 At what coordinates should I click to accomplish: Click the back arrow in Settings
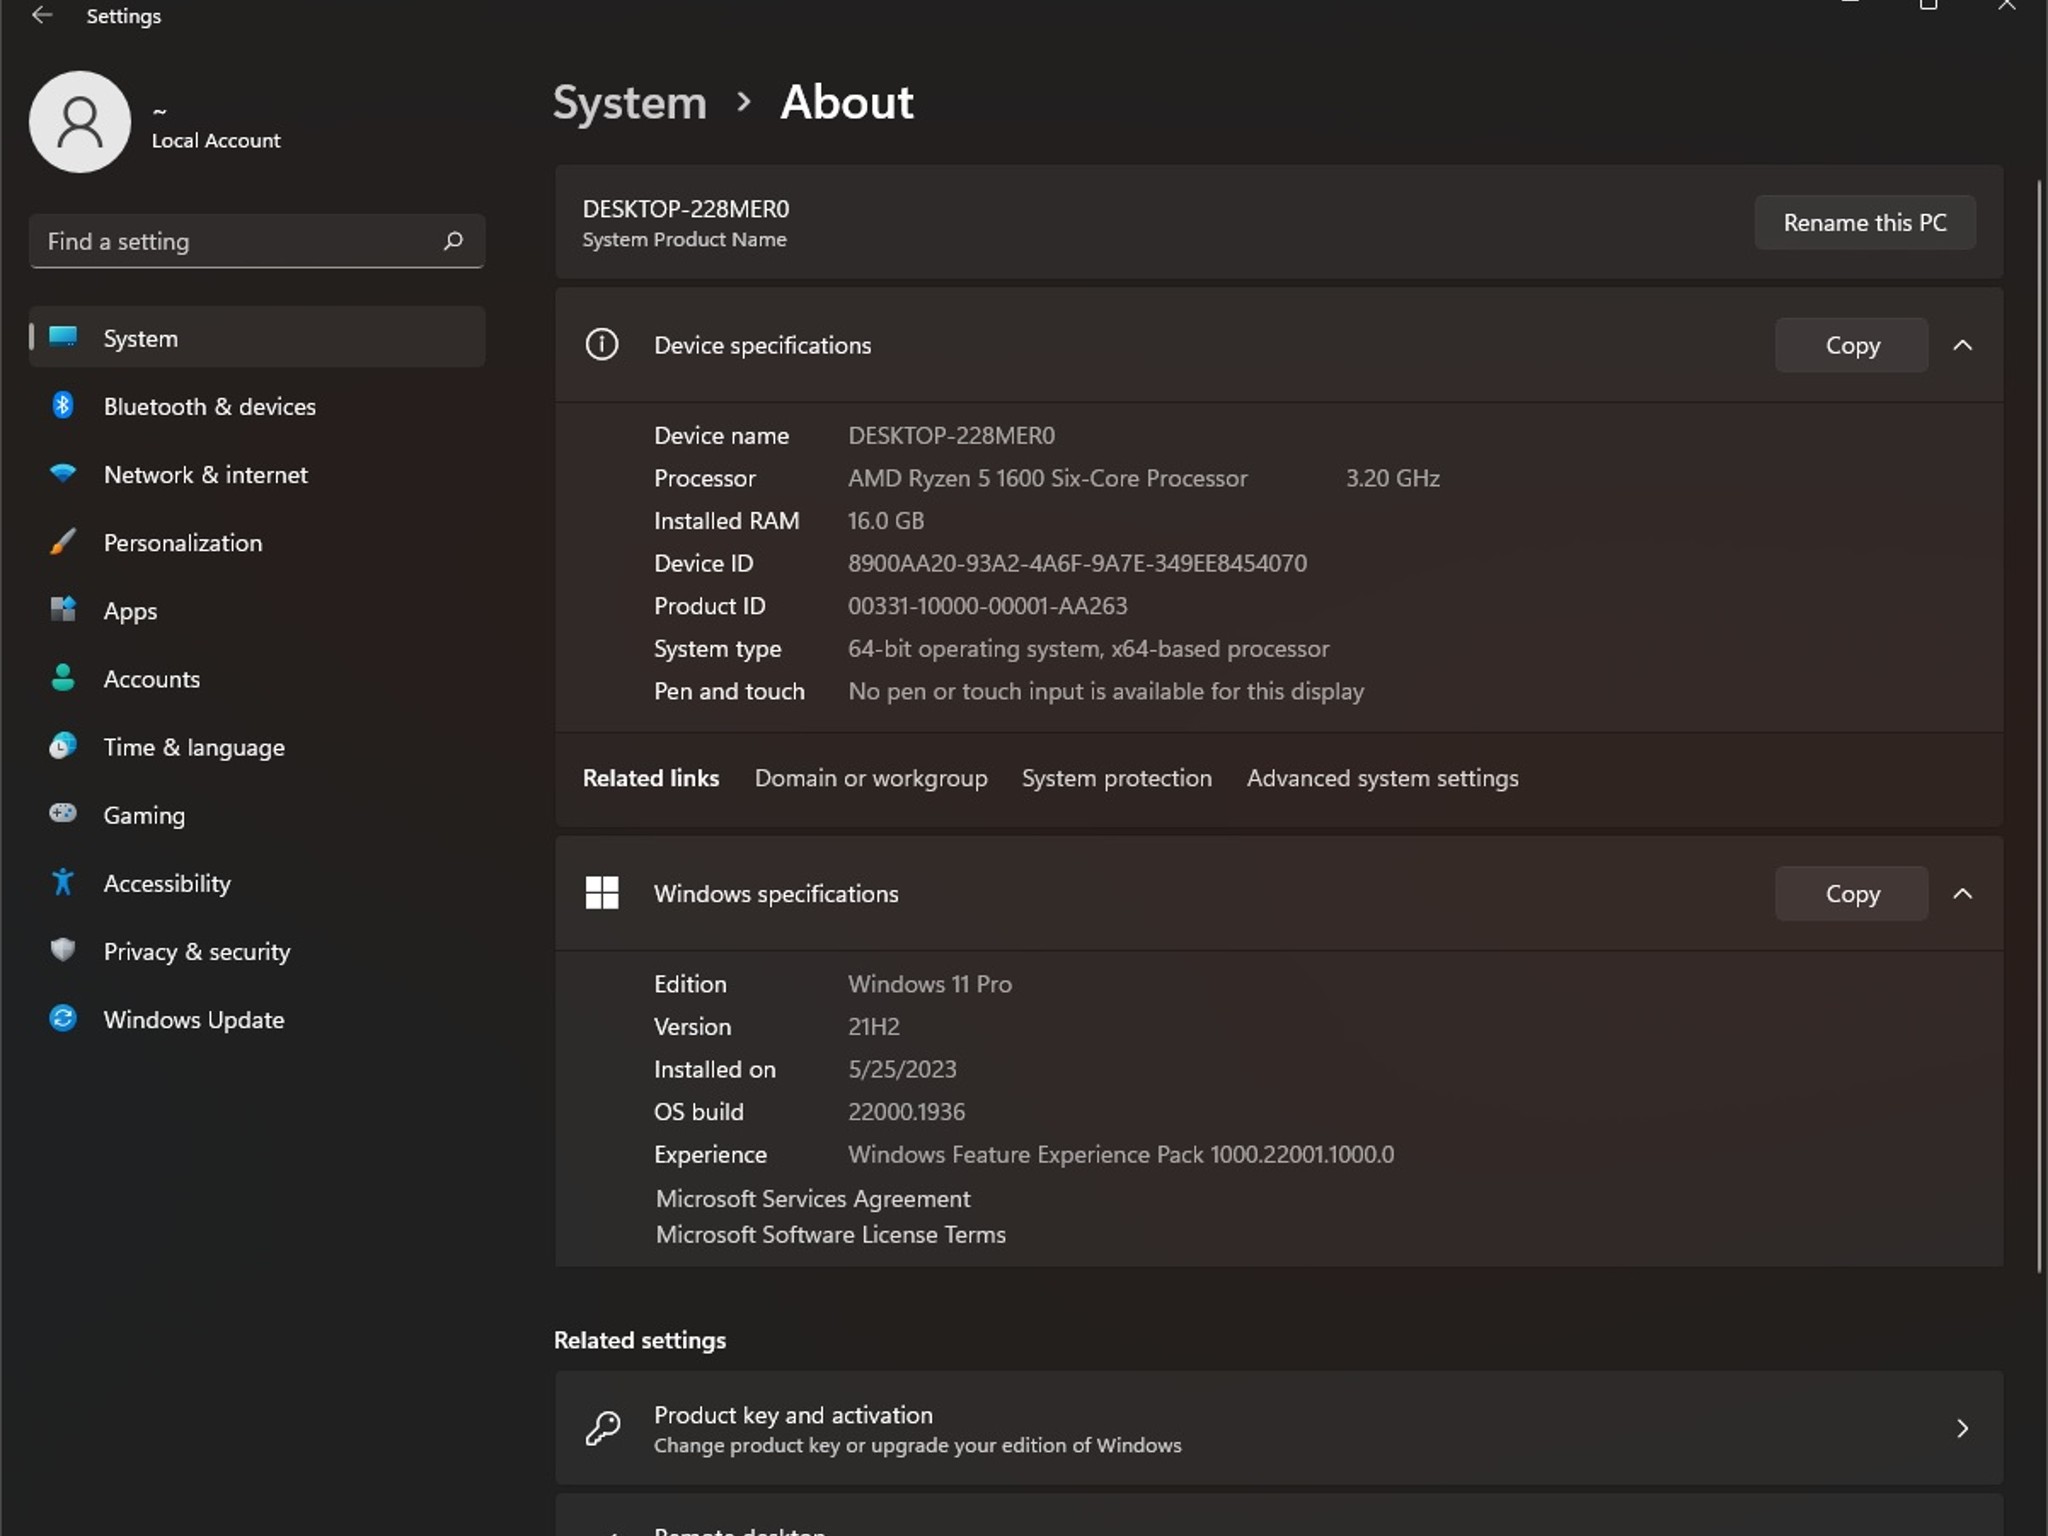tap(41, 15)
